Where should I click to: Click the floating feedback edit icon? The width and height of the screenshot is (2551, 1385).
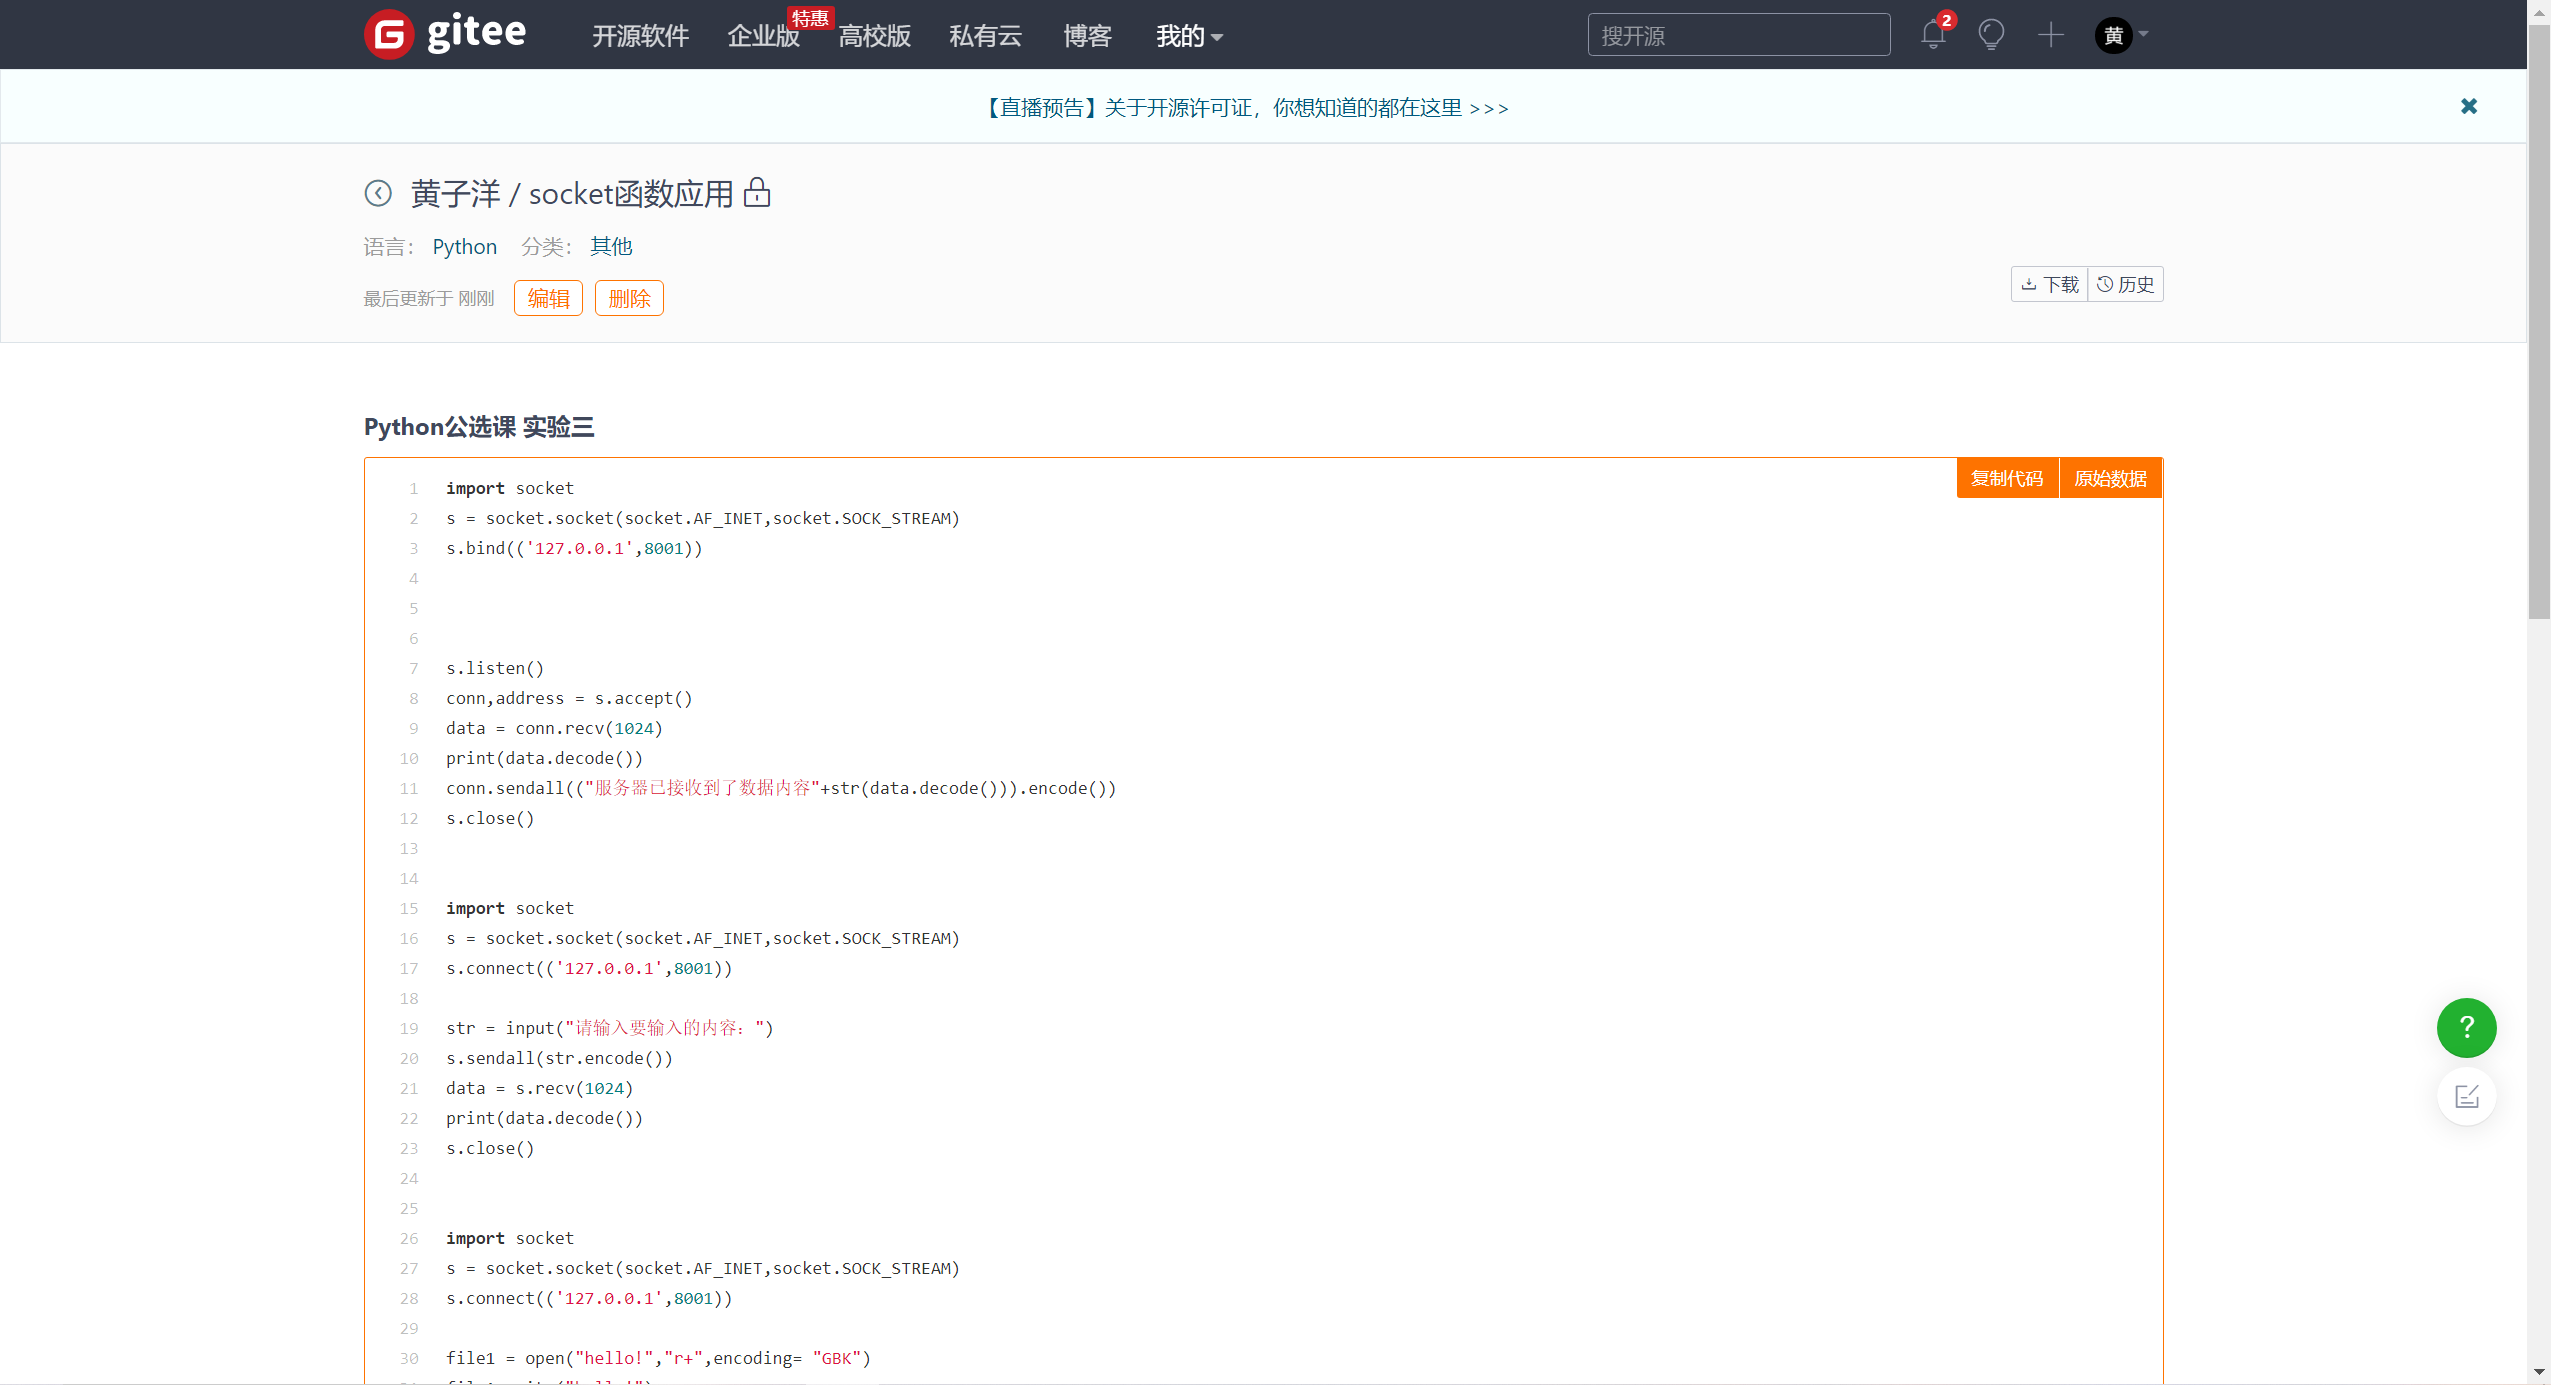(2466, 1097)
